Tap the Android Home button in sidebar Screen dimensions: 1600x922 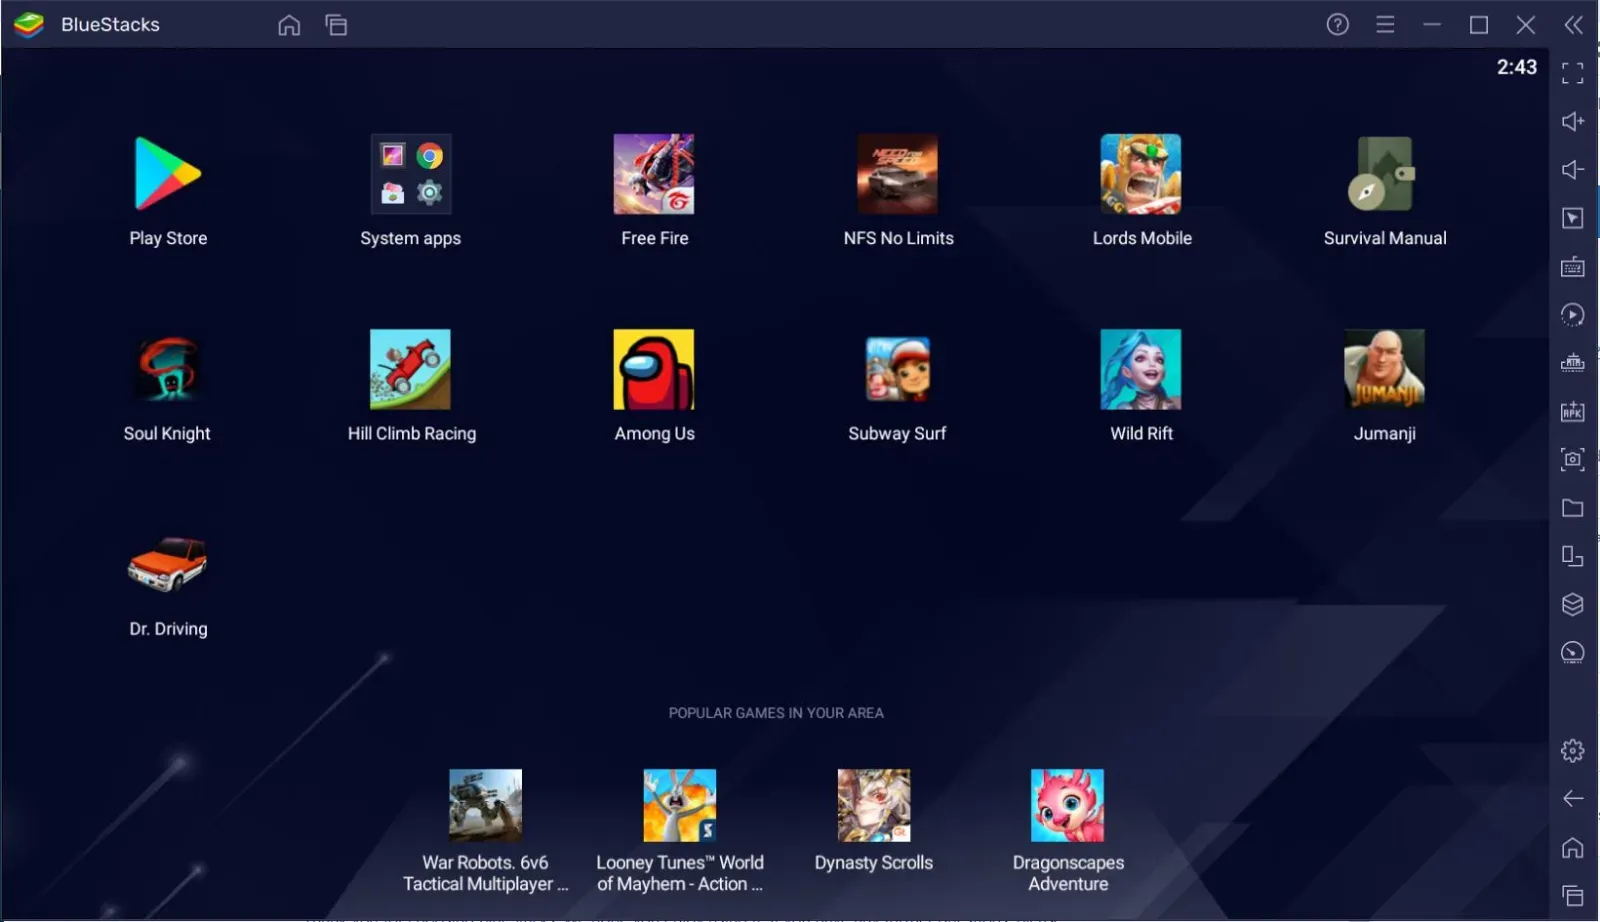(1573, 847)
